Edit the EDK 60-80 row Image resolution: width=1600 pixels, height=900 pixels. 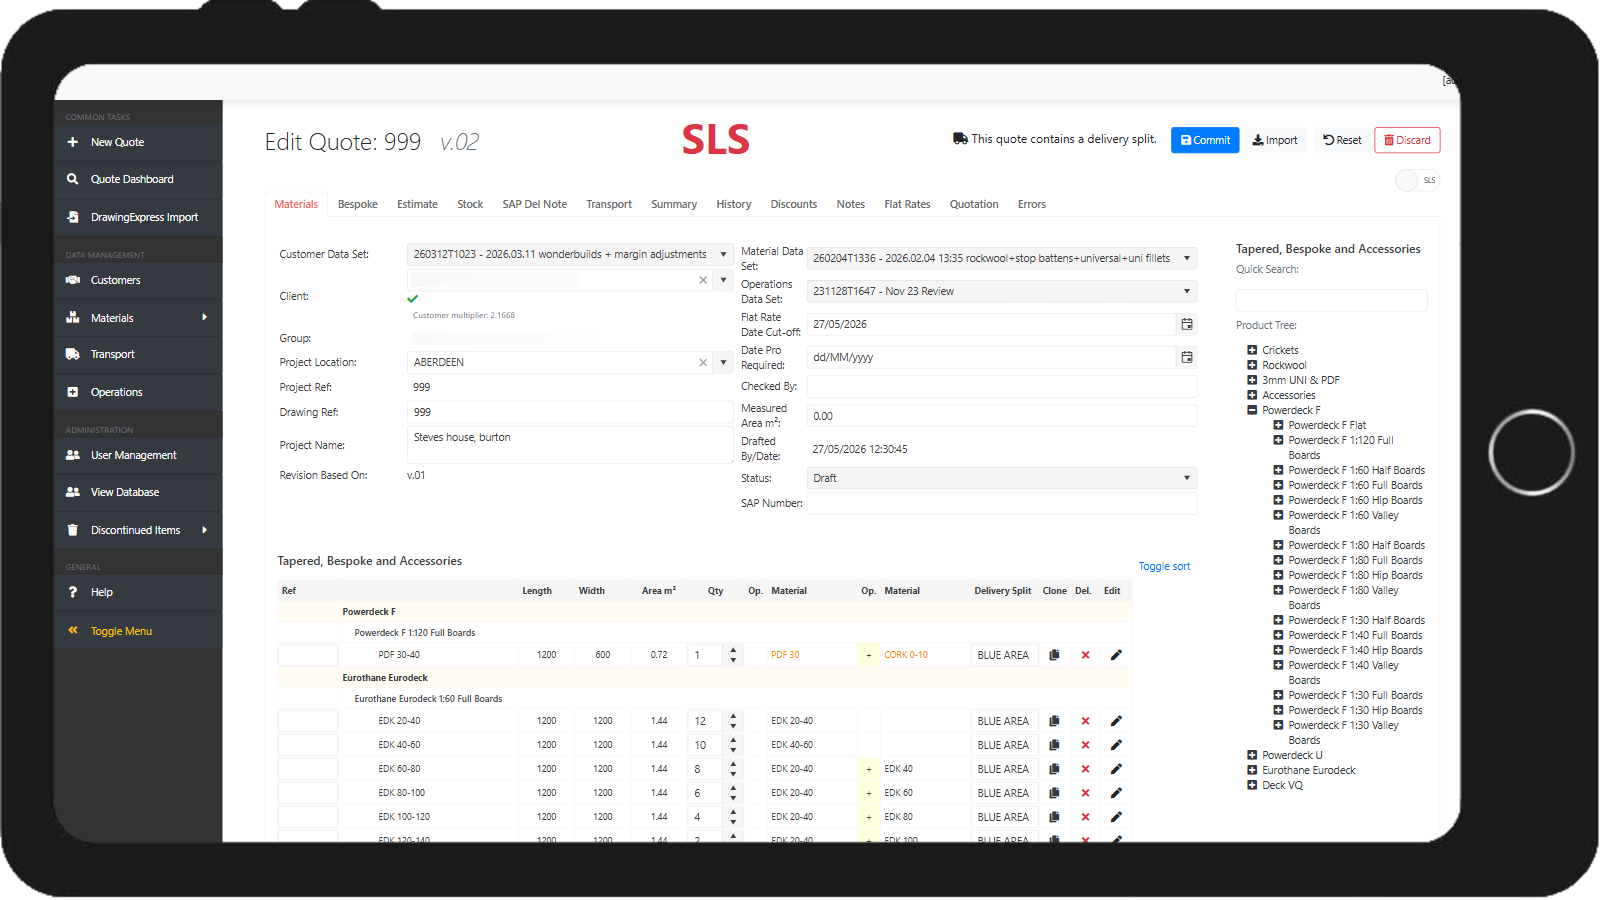[1116, 769]
